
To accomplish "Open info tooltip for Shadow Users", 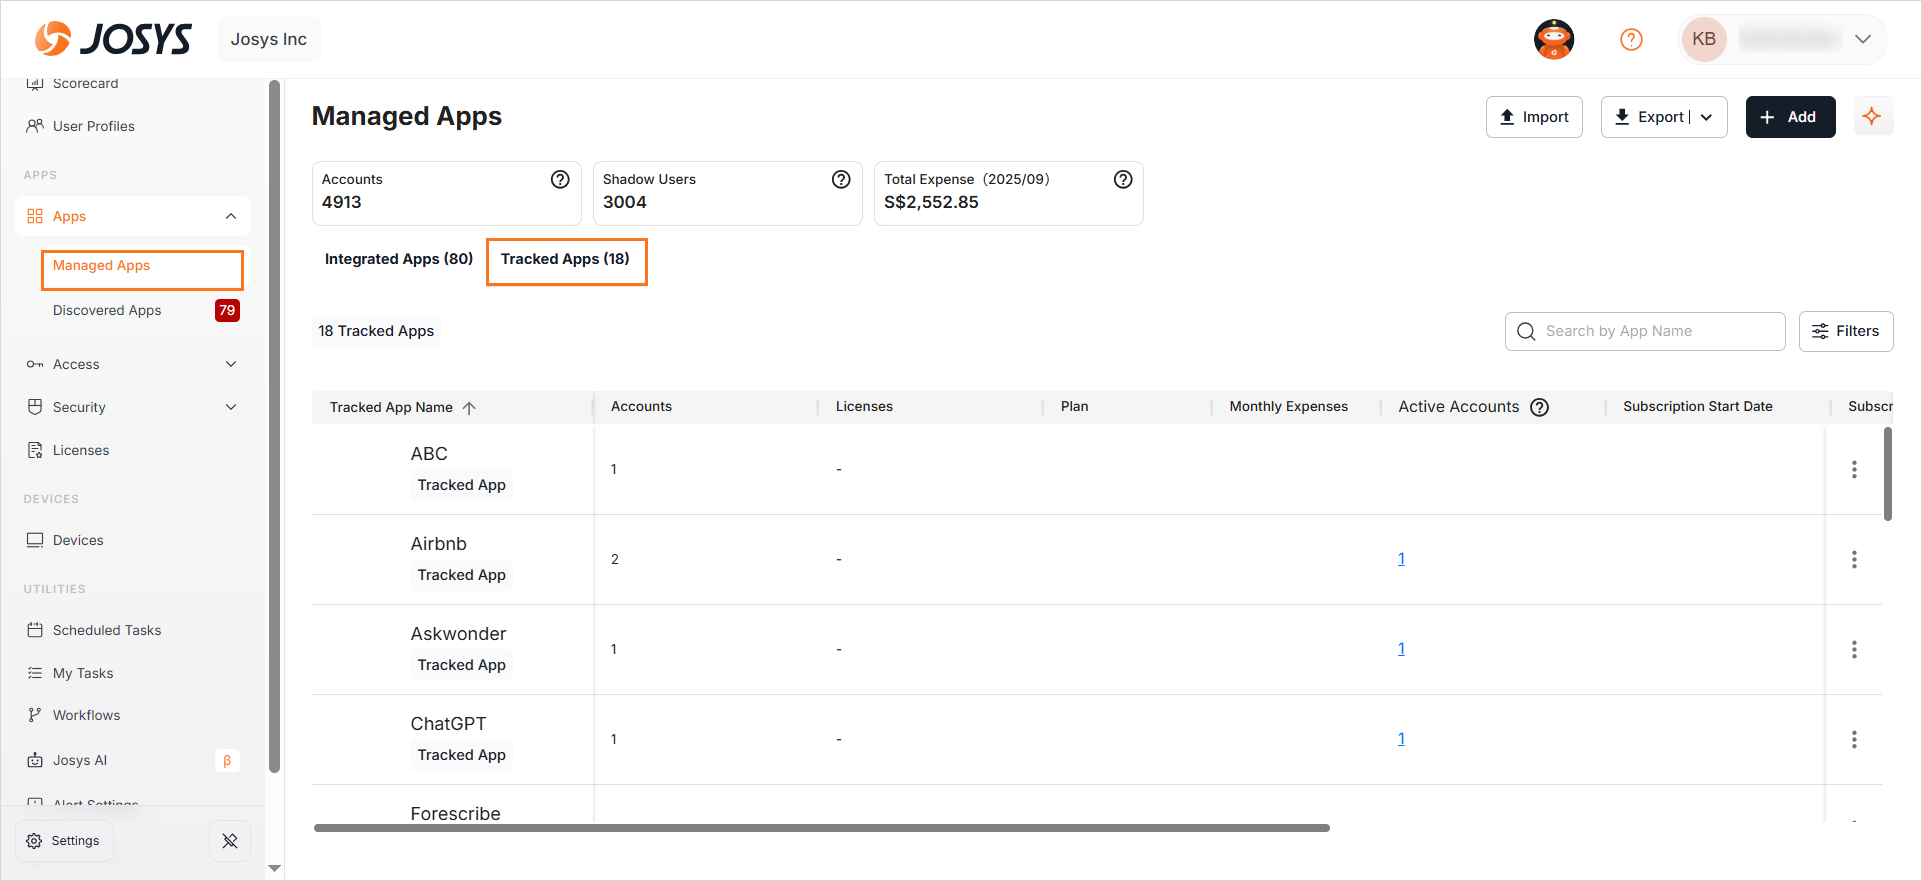I will (x=841, y=179).
